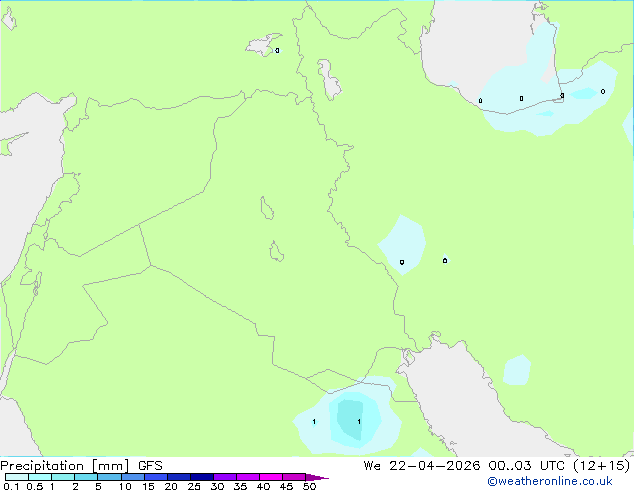
Task: Click the '1' value inside the darkest cyan rain core
Action: pyautogui.click(x=359, y=422)
